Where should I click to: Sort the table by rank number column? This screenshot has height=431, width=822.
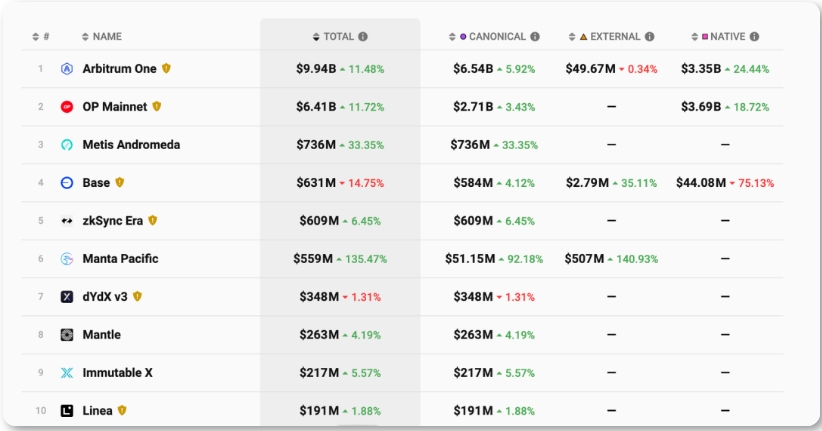pyautogui.click(x=40, y=37)
